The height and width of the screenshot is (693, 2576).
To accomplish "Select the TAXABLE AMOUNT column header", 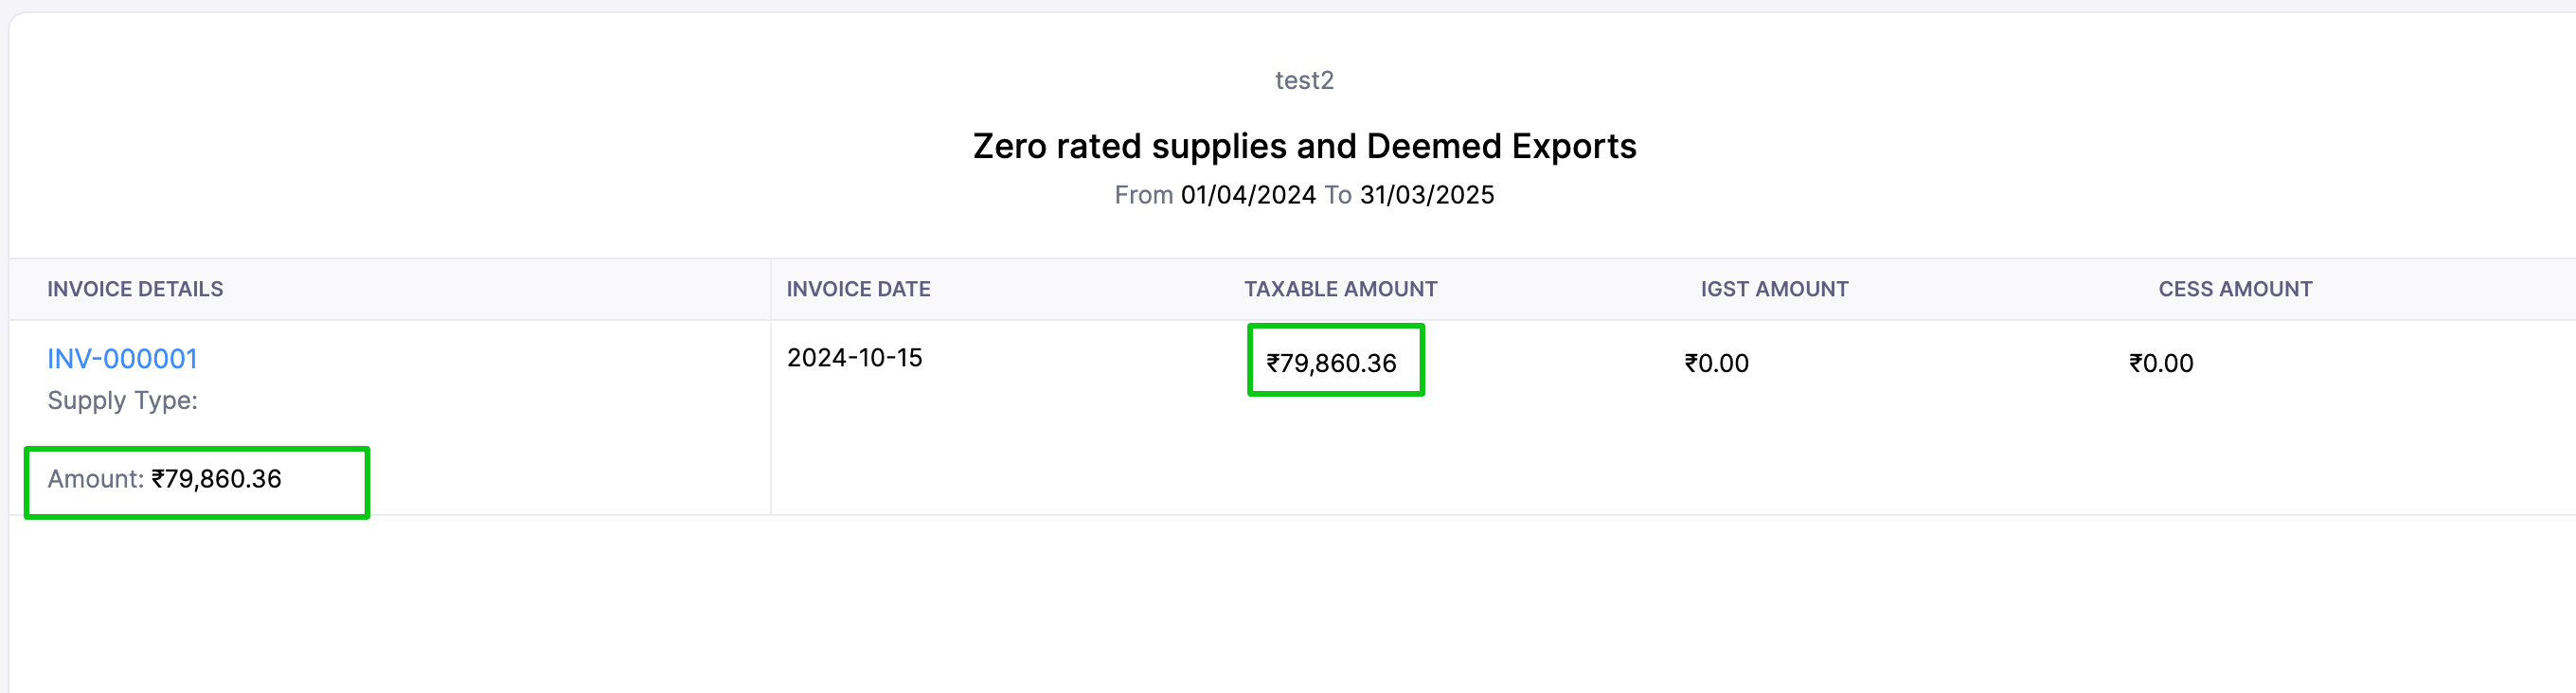I will [x=1340, y=289].
